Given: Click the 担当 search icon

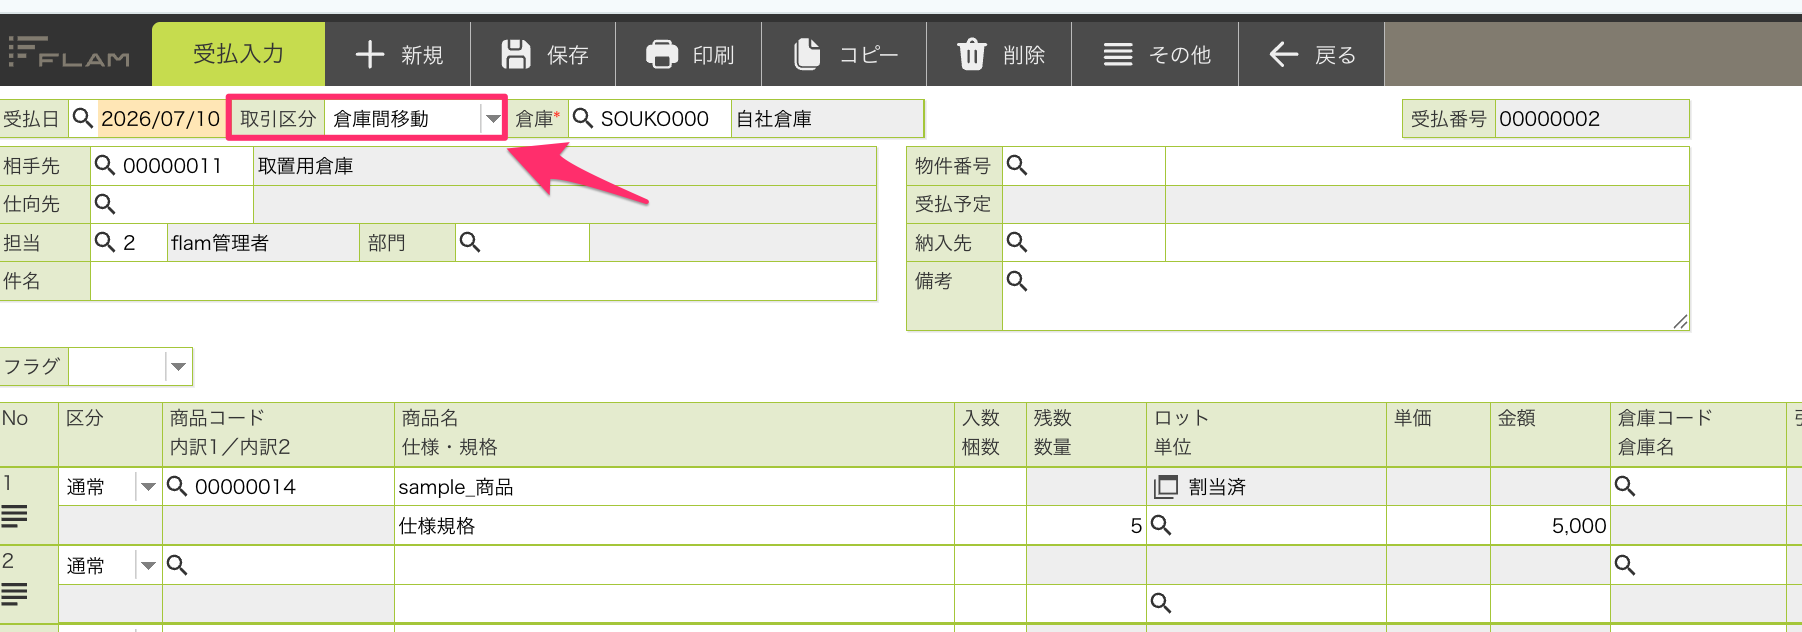Looking at the screenshot, I should 105,242.
